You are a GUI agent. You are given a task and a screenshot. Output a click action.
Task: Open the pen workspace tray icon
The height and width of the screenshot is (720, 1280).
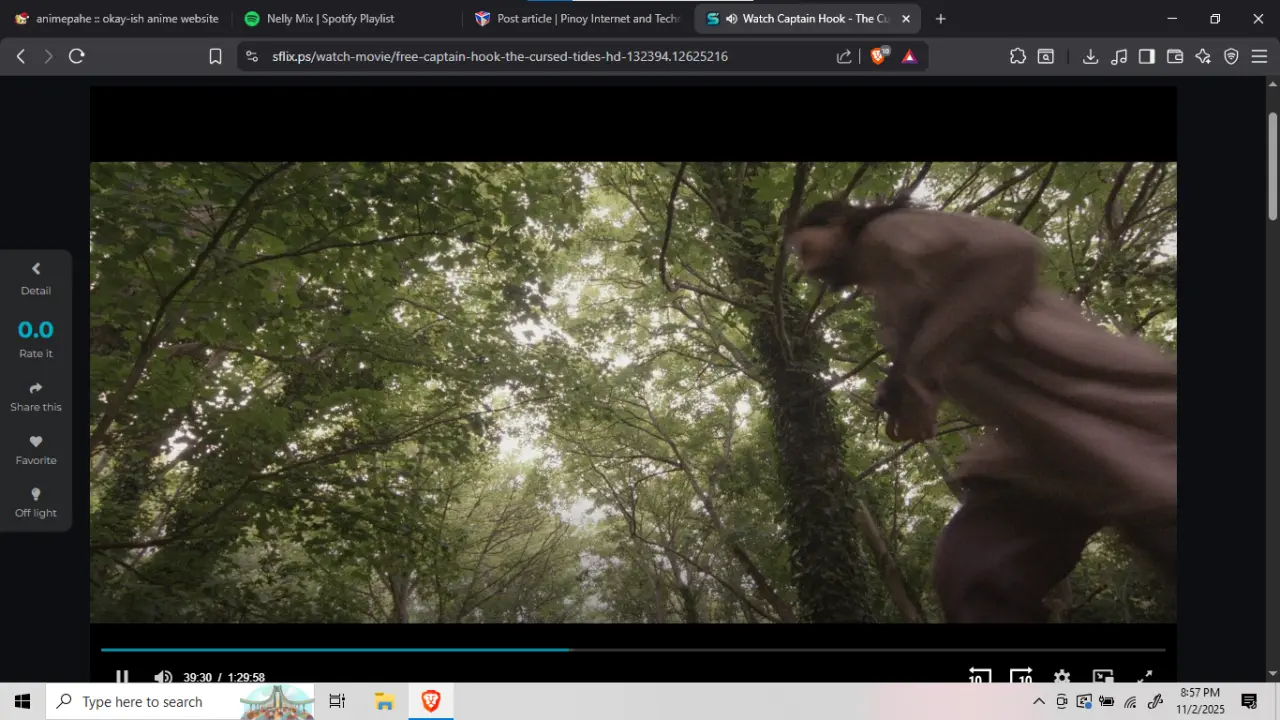tap(1155, 702)
